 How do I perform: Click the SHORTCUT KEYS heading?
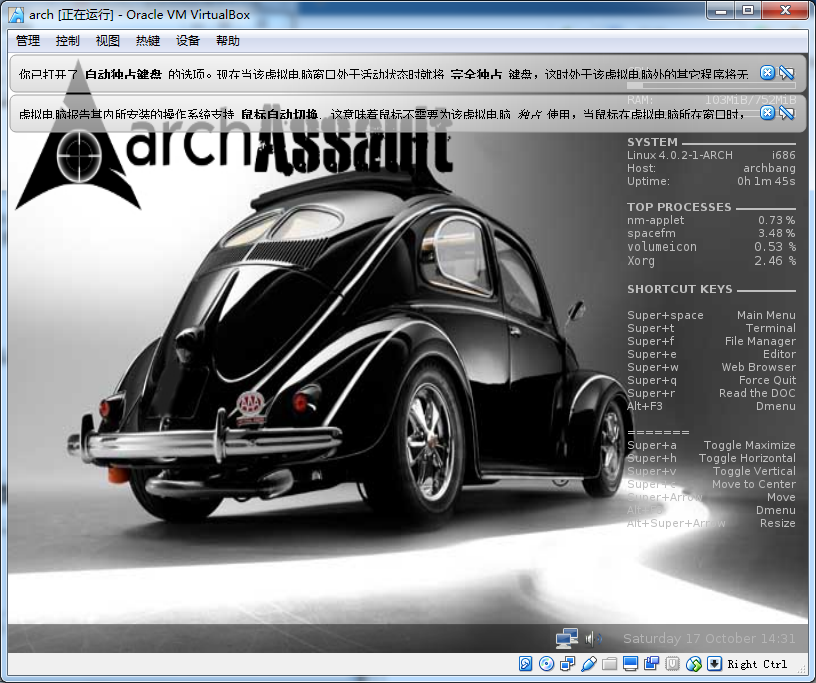(x=680, y=289)
